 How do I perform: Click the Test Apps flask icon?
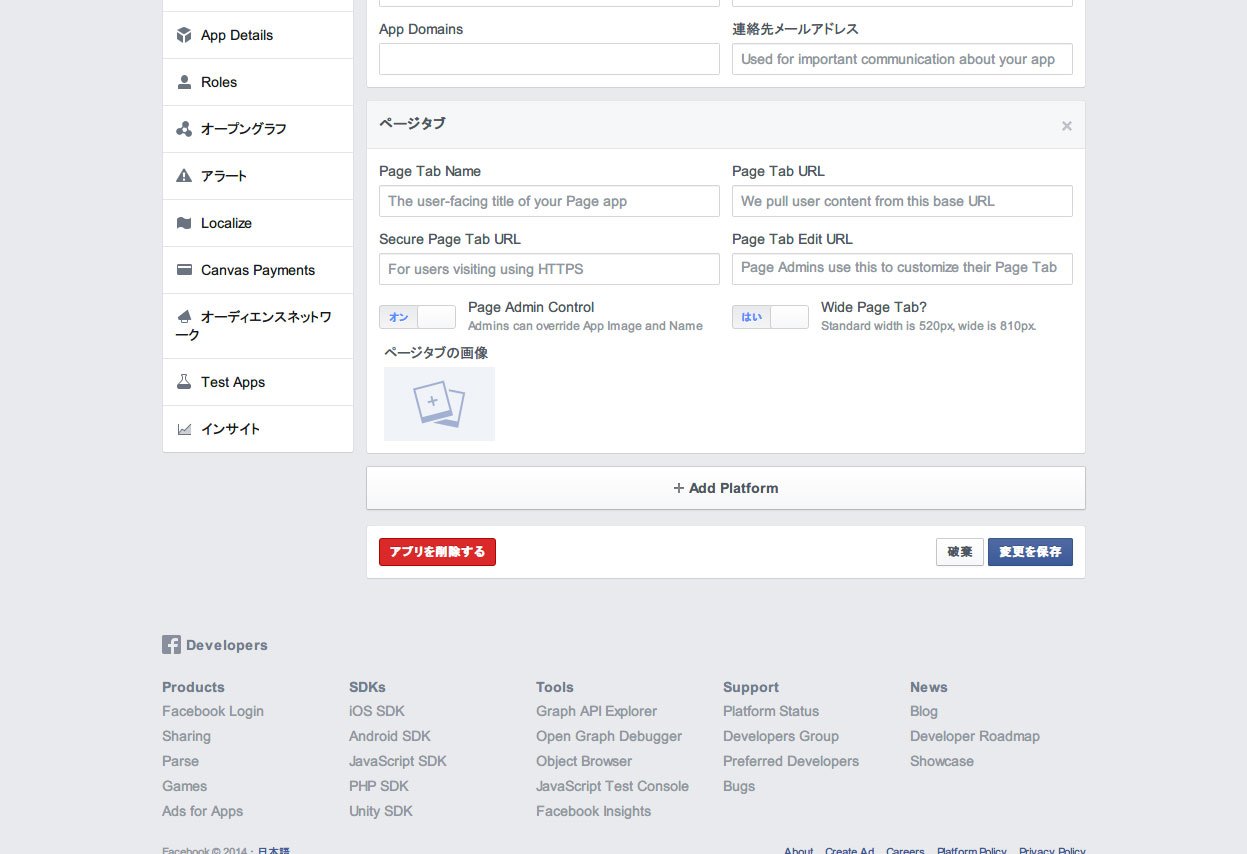click(184, 382)
